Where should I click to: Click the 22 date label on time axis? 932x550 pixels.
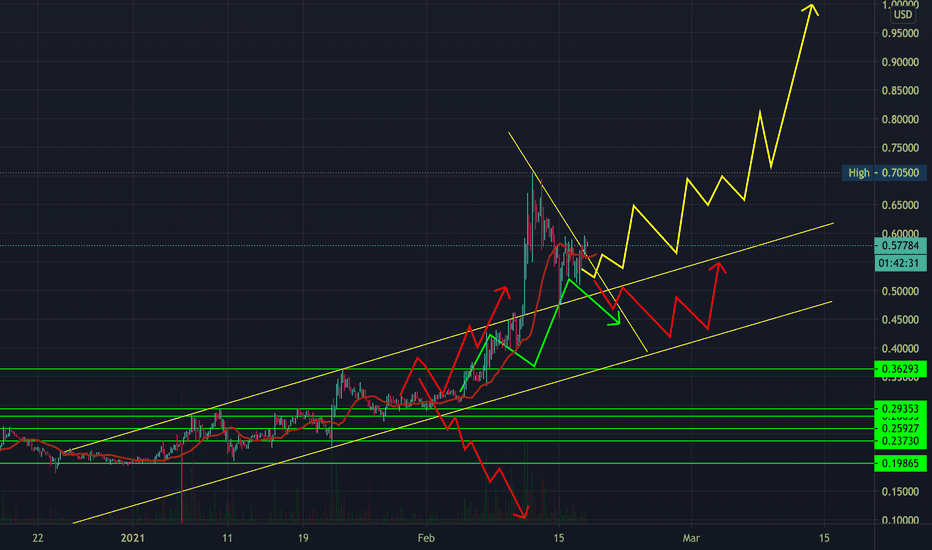coord(38,538)
